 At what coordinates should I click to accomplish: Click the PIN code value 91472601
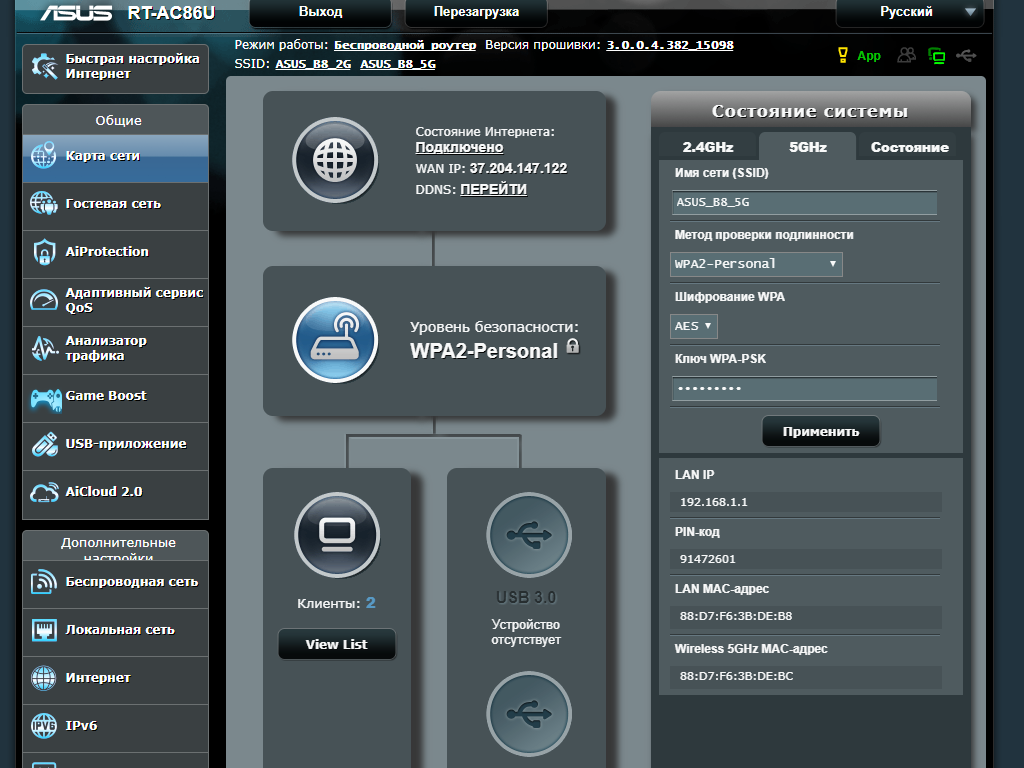click(x=707, y=559)
